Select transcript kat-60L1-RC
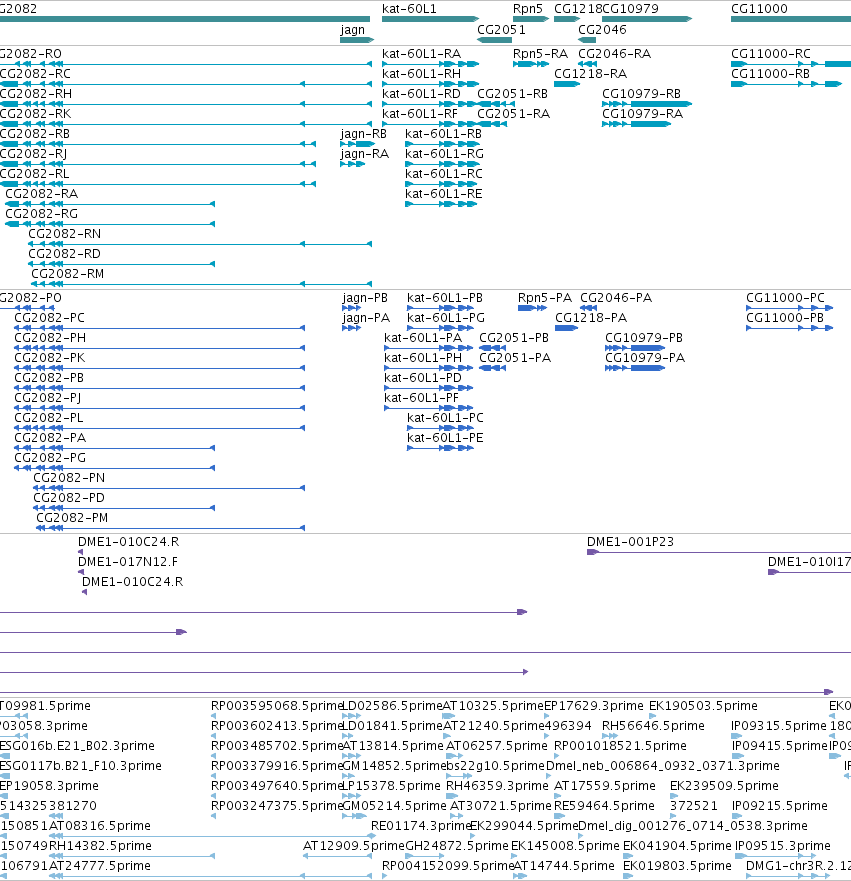Screen dimensions: 851x881 444,174
